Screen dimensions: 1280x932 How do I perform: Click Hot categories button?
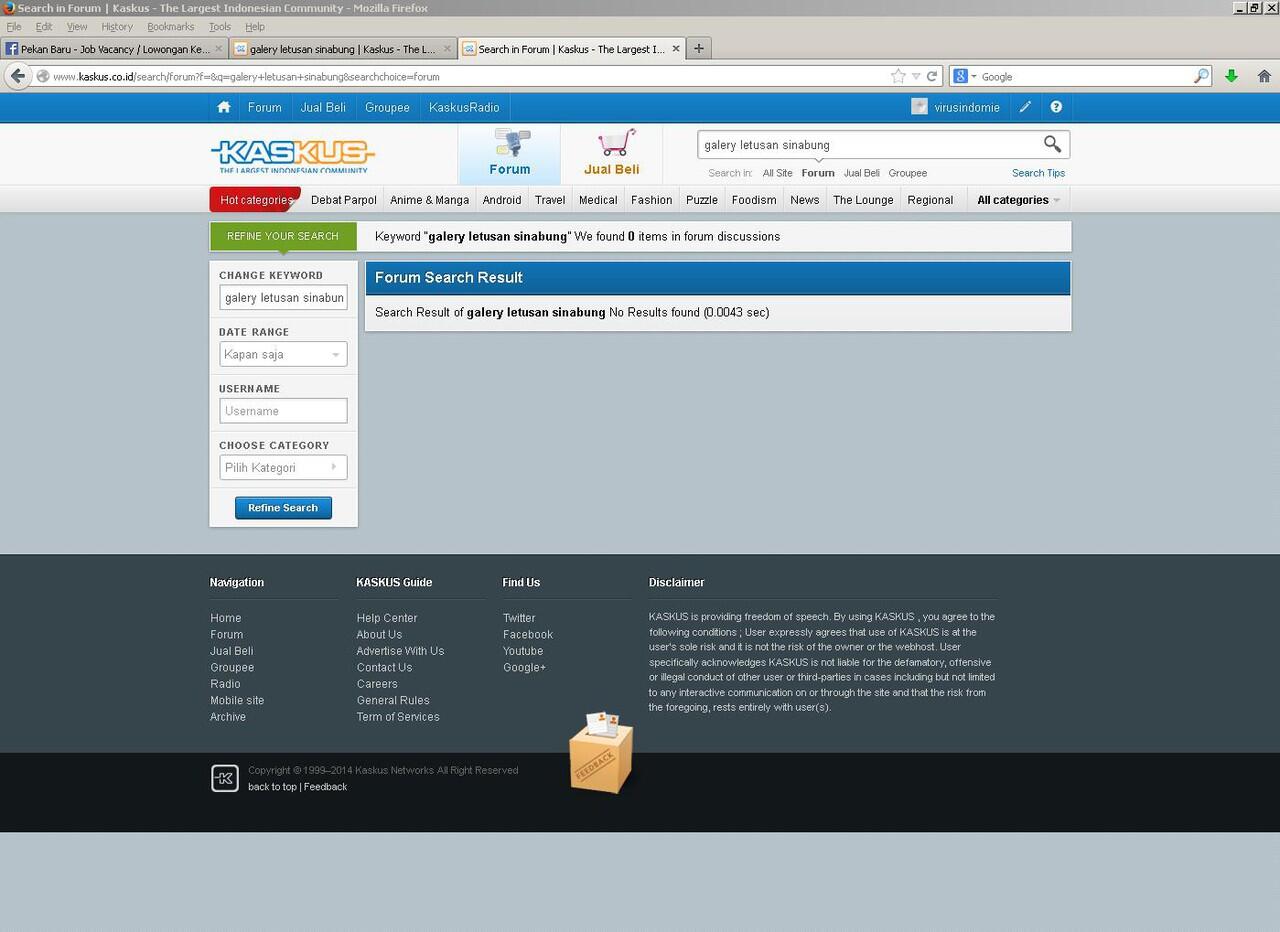pyautogui.click(x=255, y=200)
